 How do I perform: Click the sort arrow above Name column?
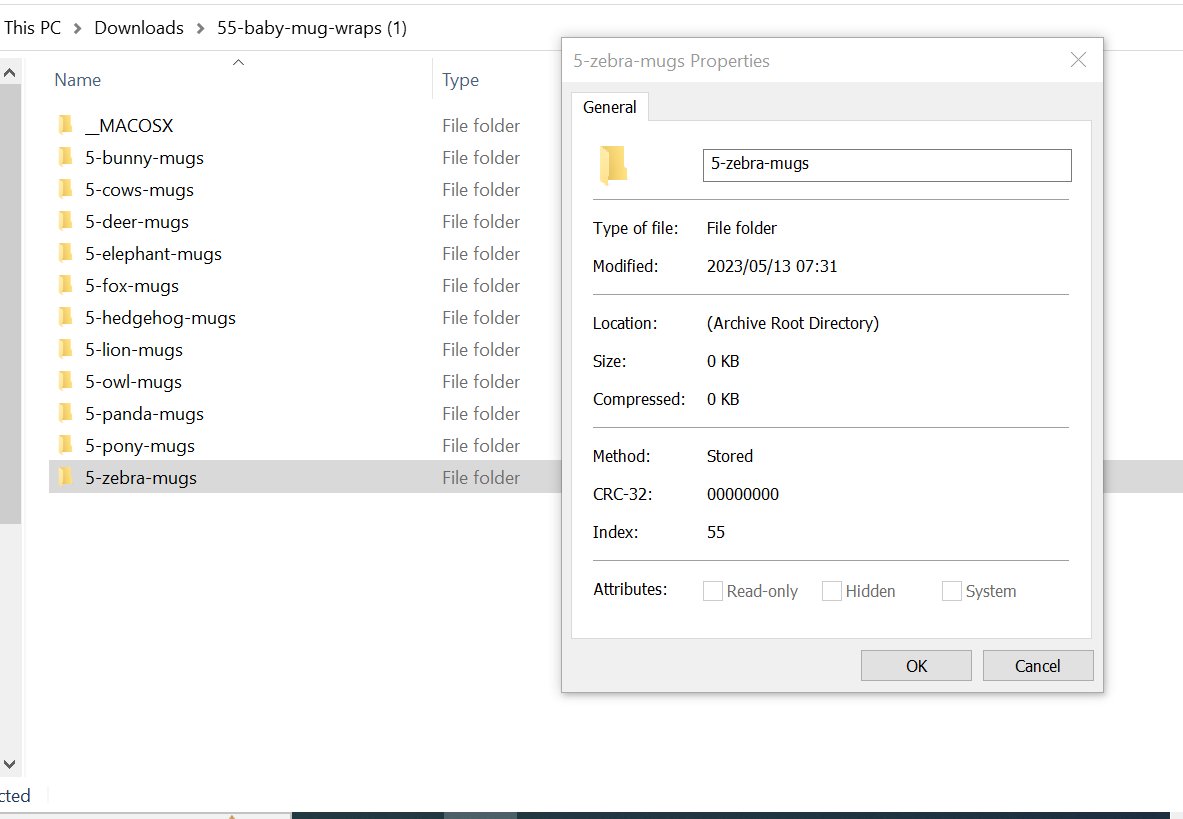click(238, 63)
